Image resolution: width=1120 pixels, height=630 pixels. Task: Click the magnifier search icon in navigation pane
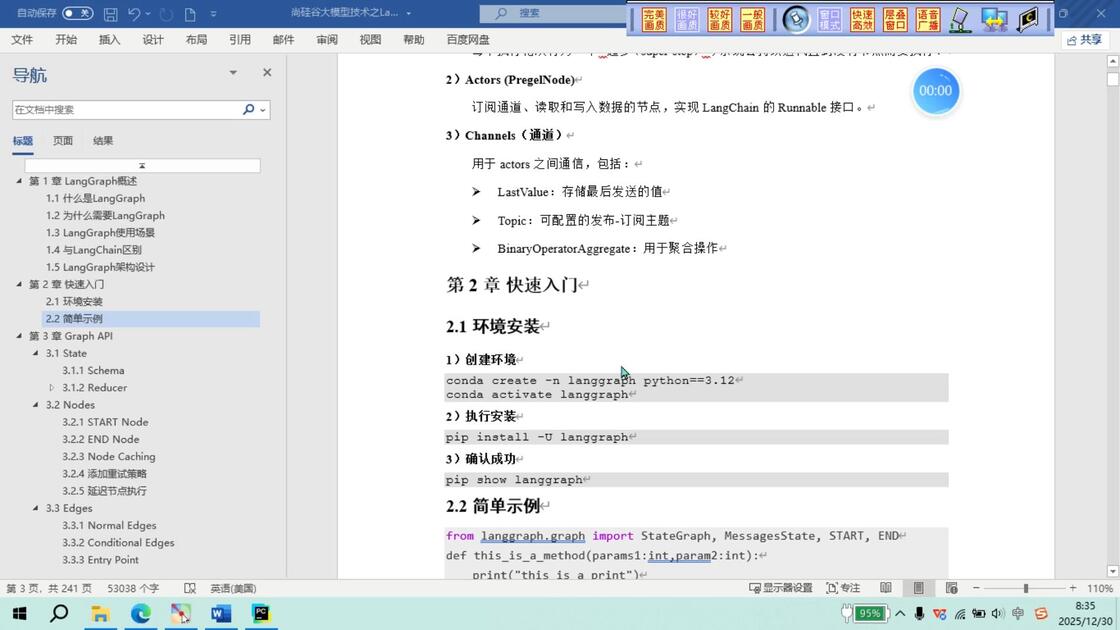coord(249,109)
